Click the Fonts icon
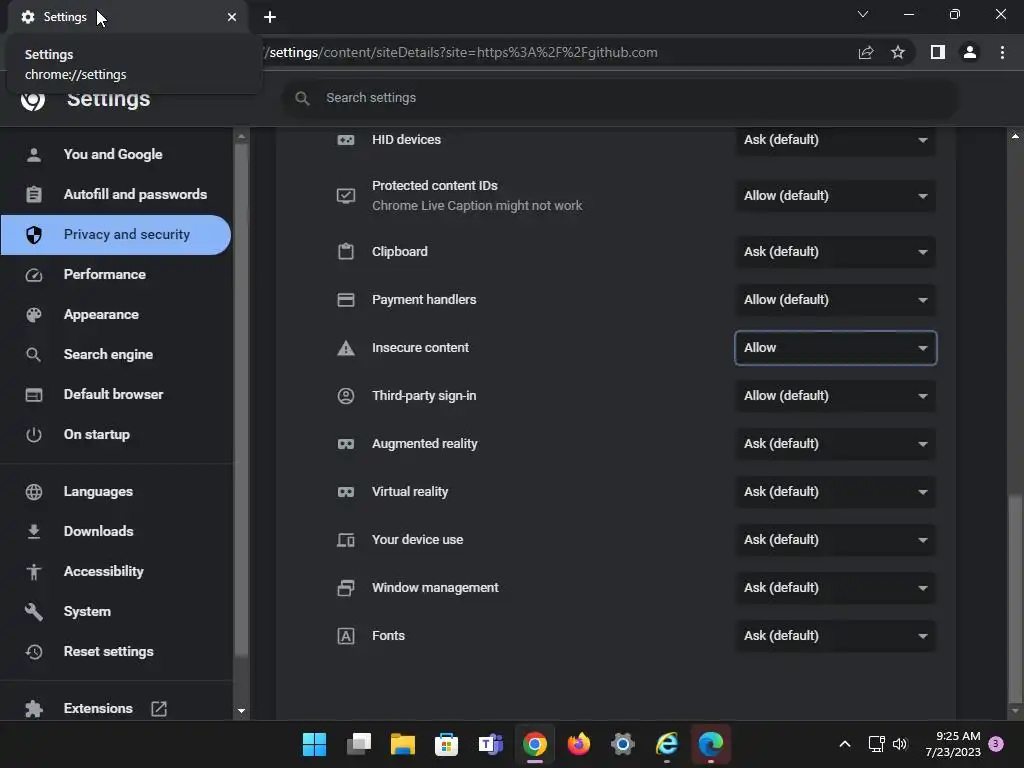Viewport: 1024px width, 768px height. point(345,636)
